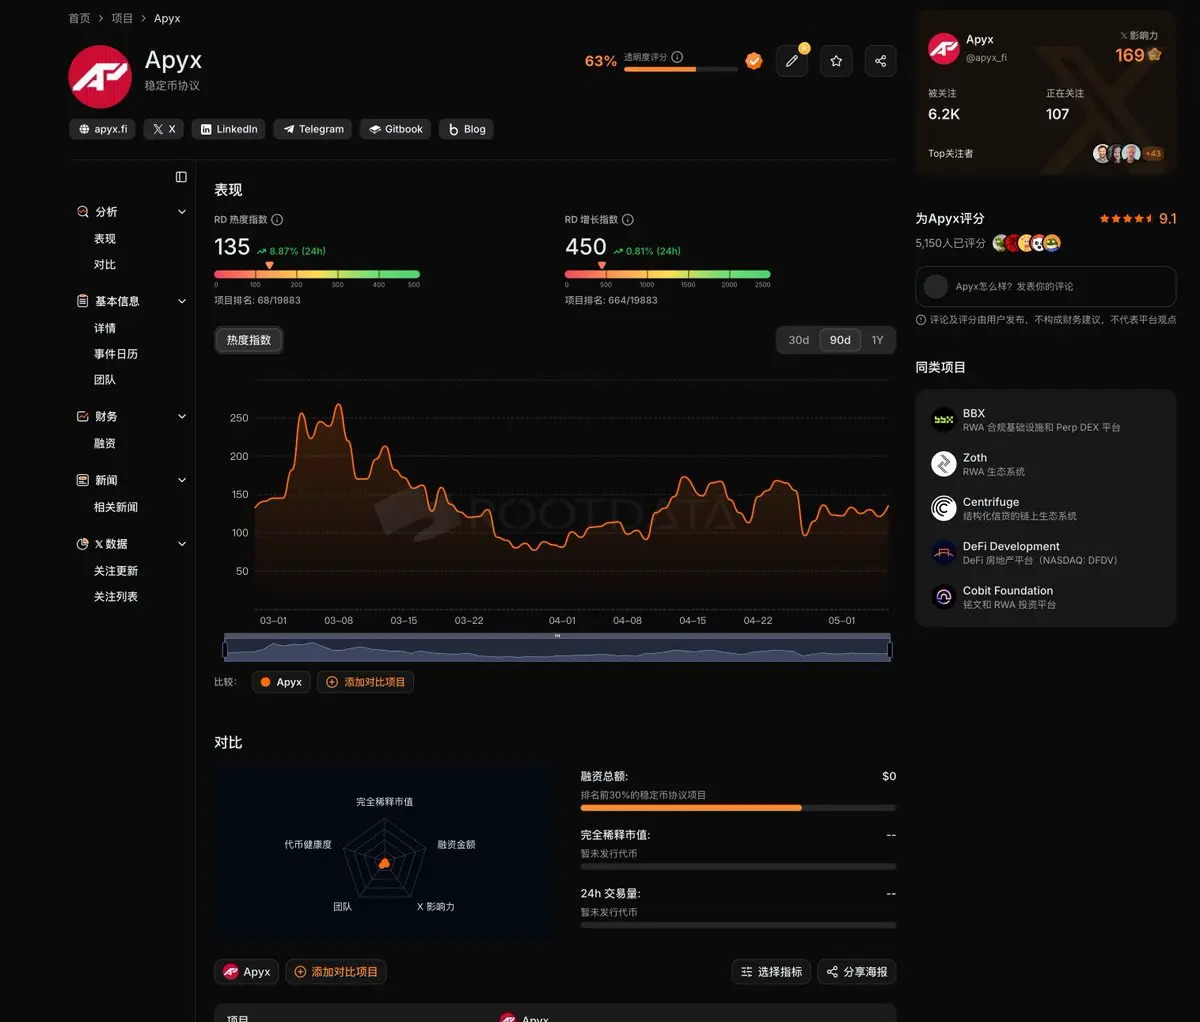The width and height of the screenshot is (1200, 1022).
Task: Click the 5,150人已评分 text
Action: tap(950, 243)
